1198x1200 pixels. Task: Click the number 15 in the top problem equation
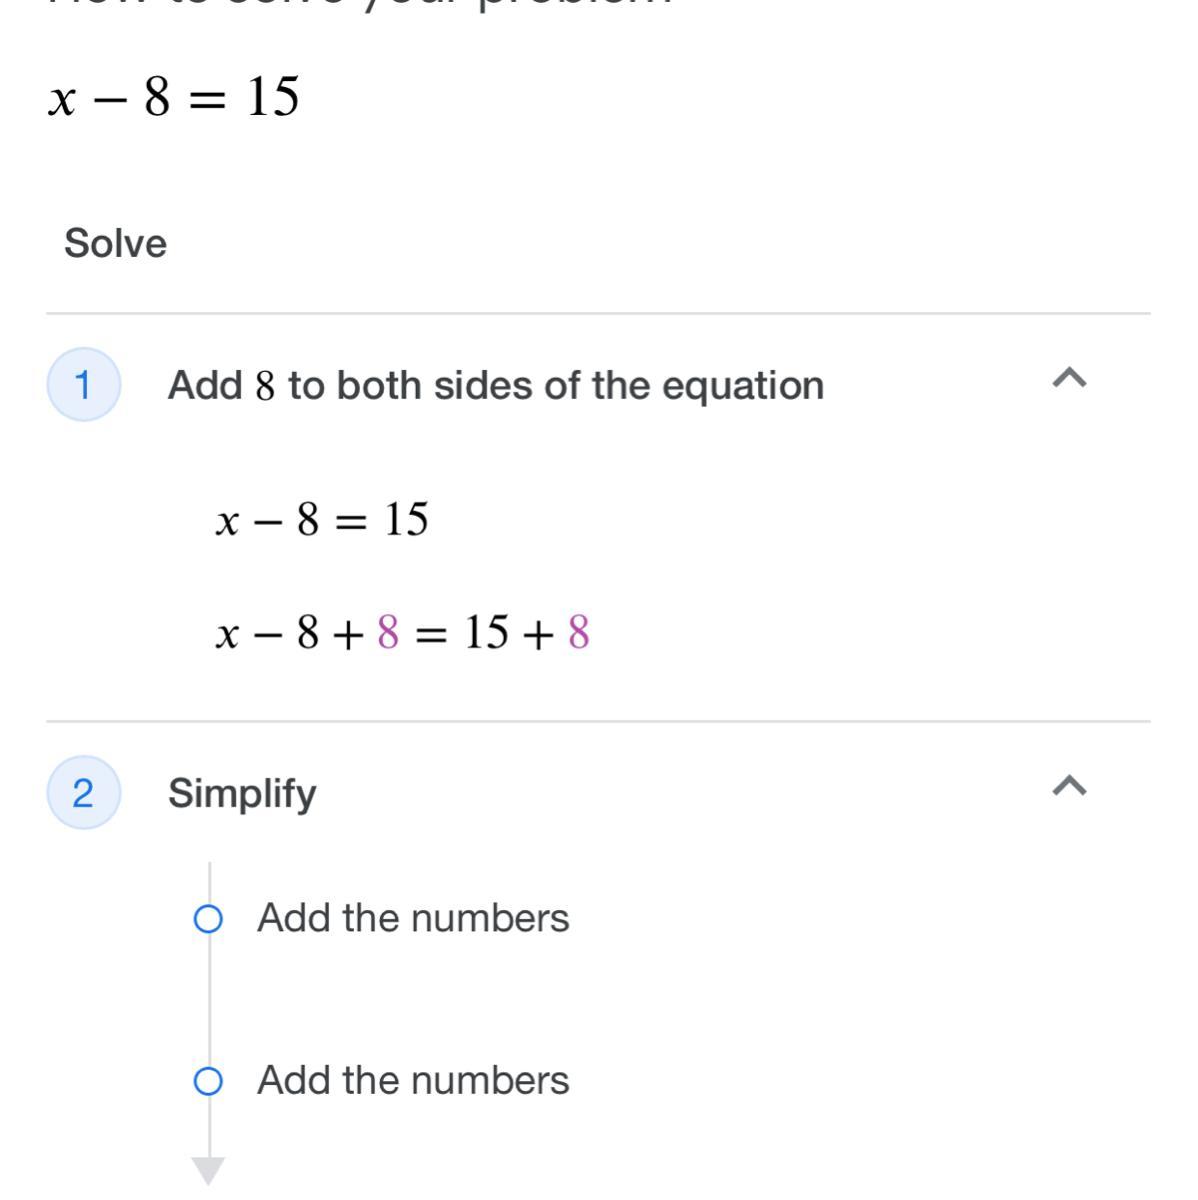click(x=272, y=97)
